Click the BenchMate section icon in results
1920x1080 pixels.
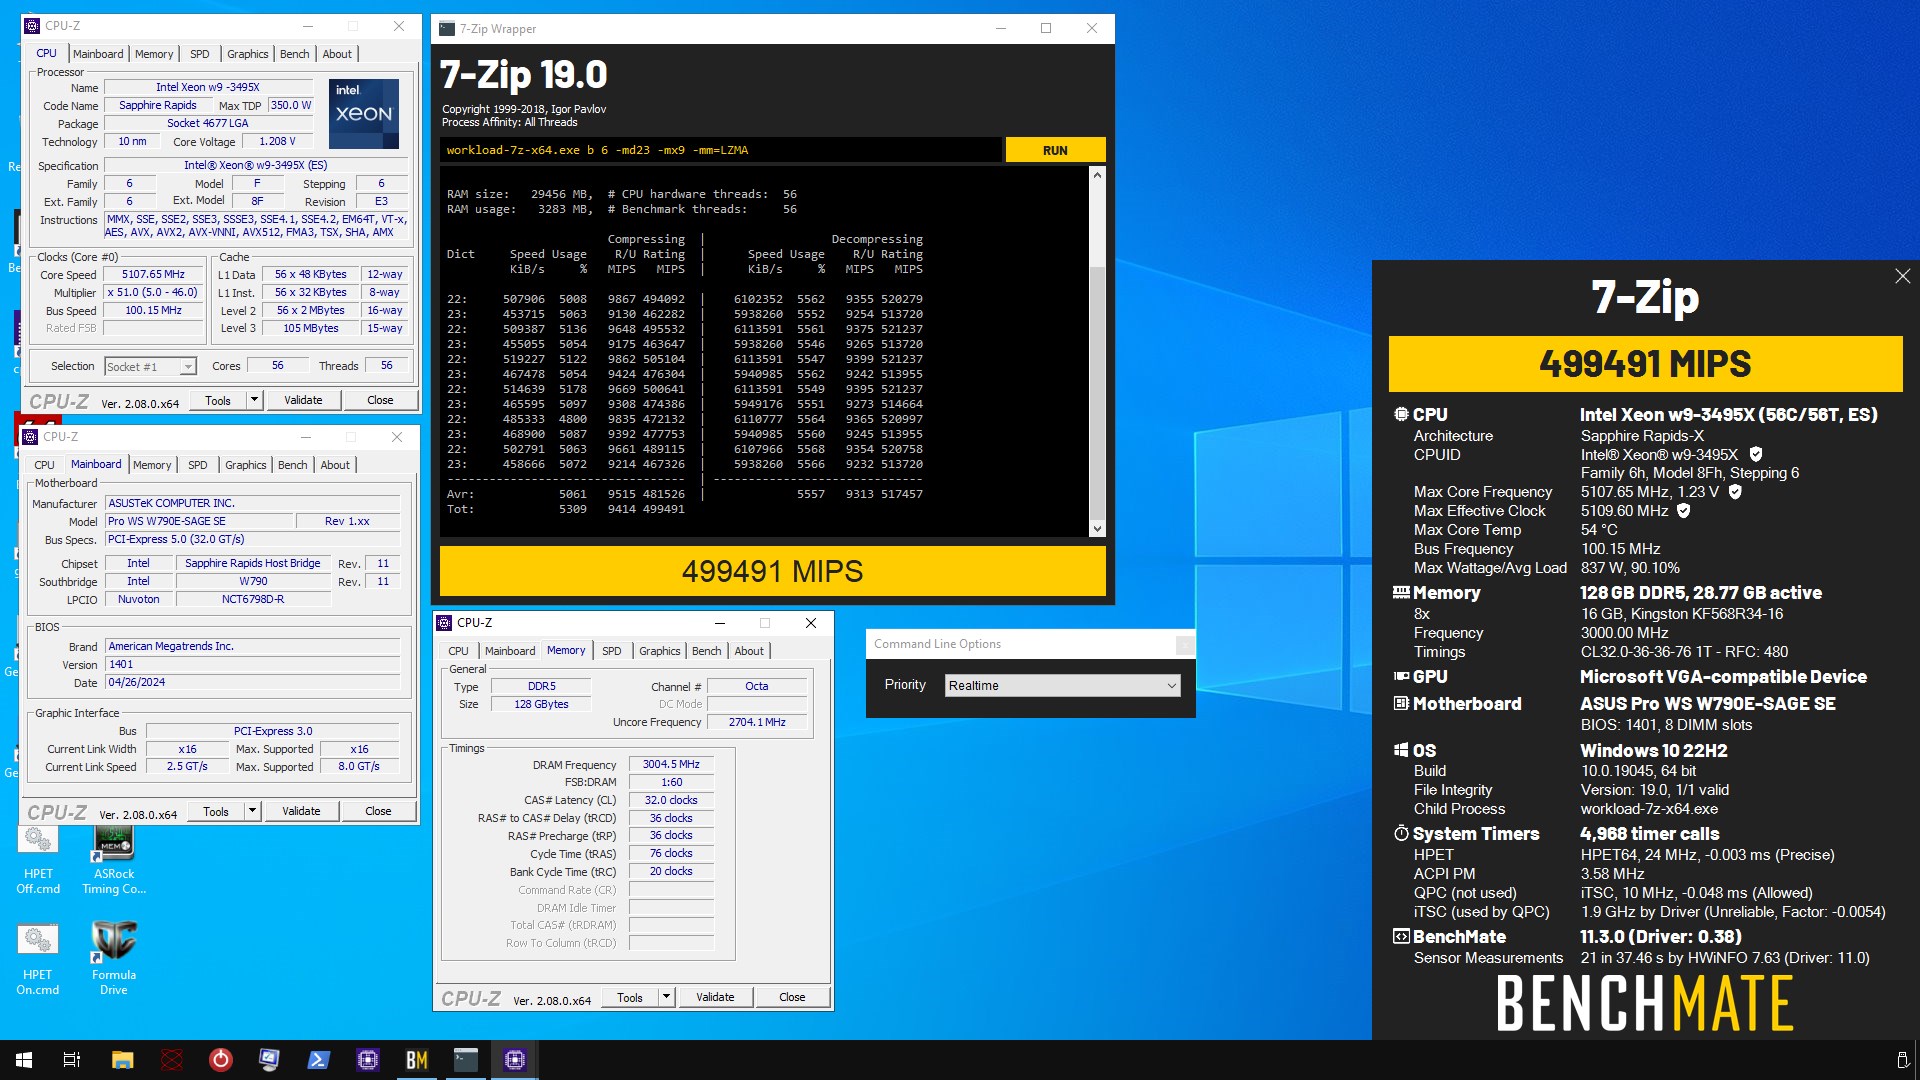[1401, 937]
